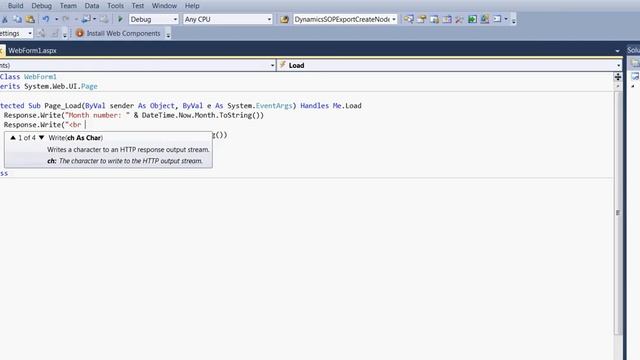Open the Debug menu
Viewport: 640px width, 360px height.
click(42, 6)
